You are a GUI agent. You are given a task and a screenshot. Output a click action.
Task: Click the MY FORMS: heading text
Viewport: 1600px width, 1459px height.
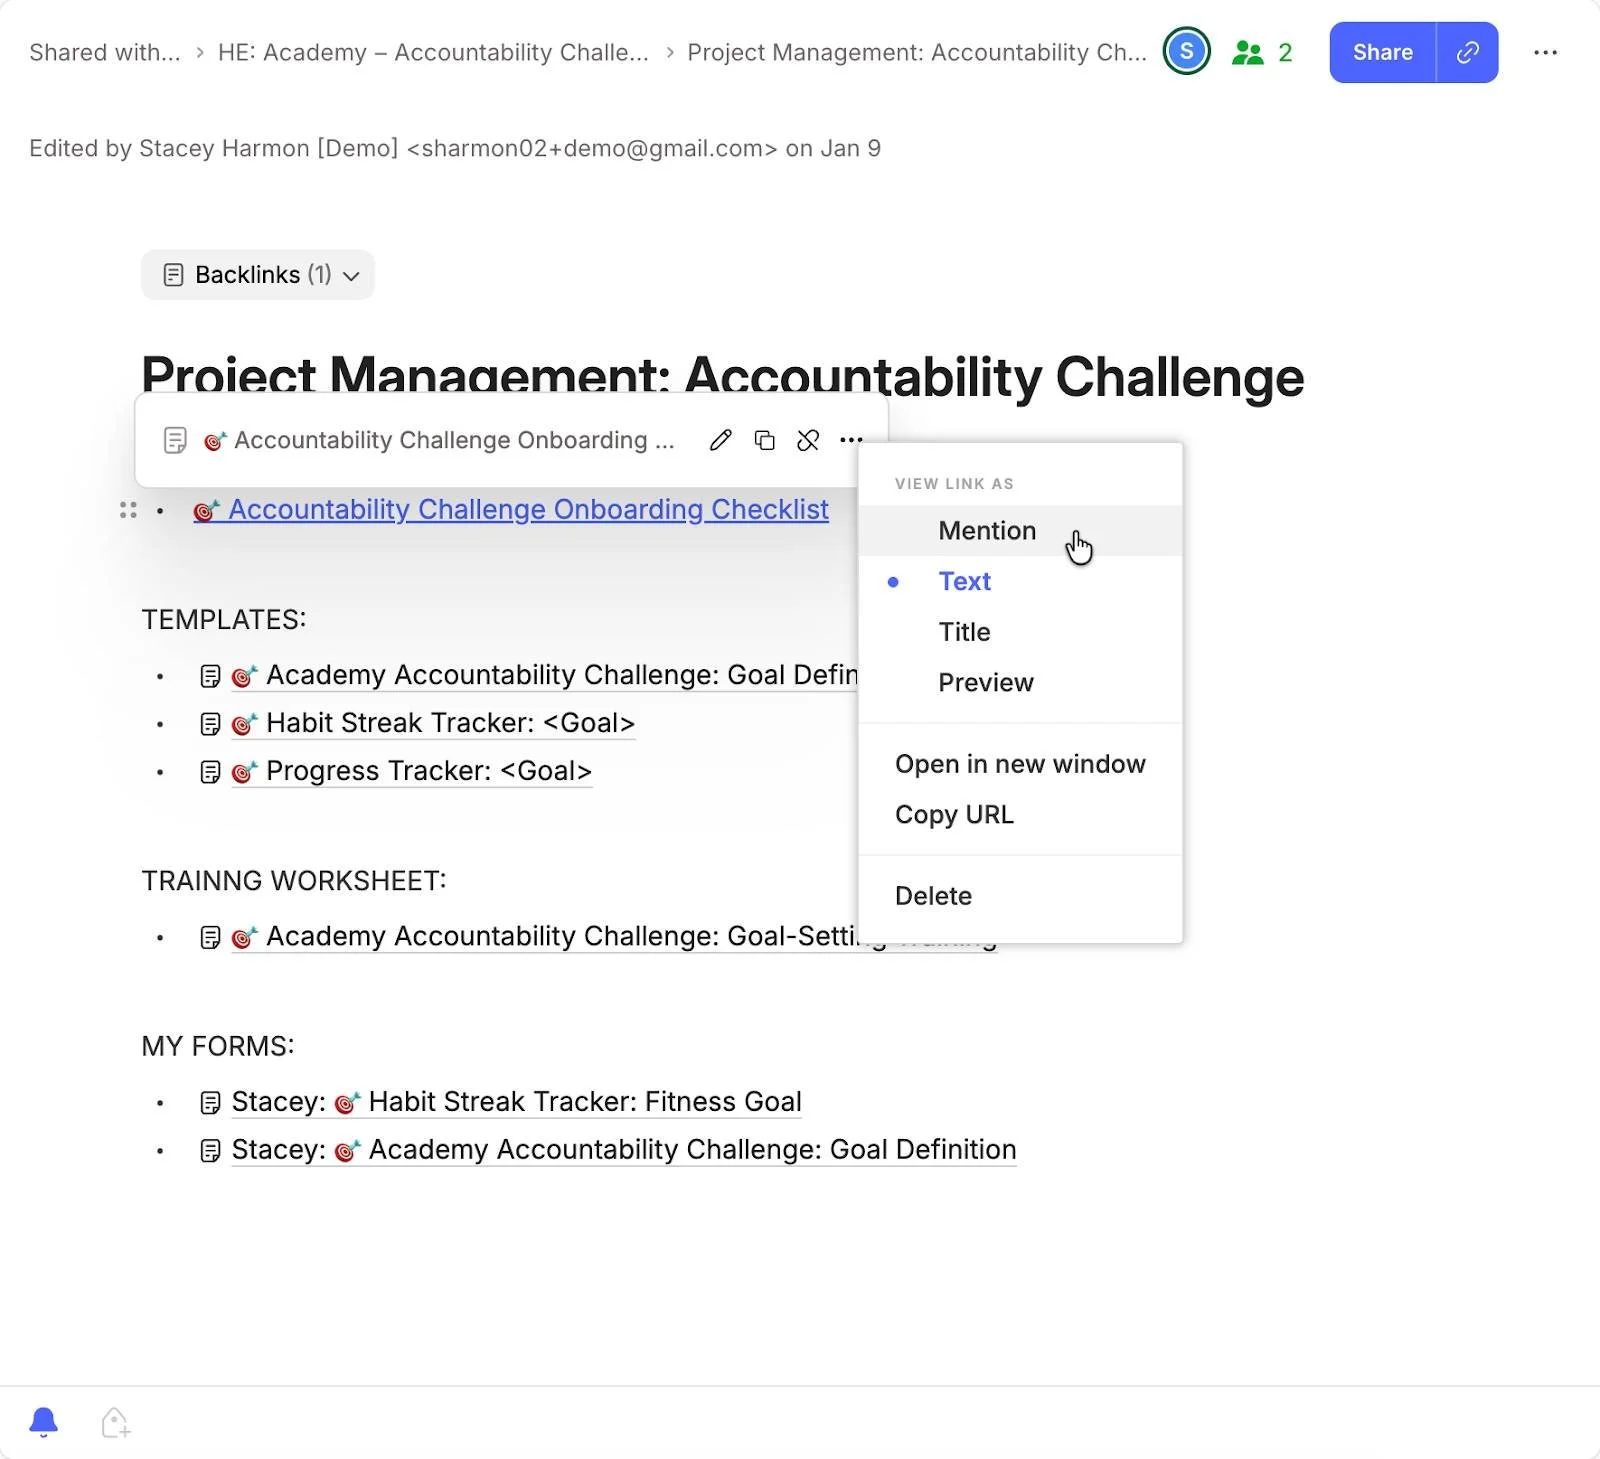point(218,1046)
